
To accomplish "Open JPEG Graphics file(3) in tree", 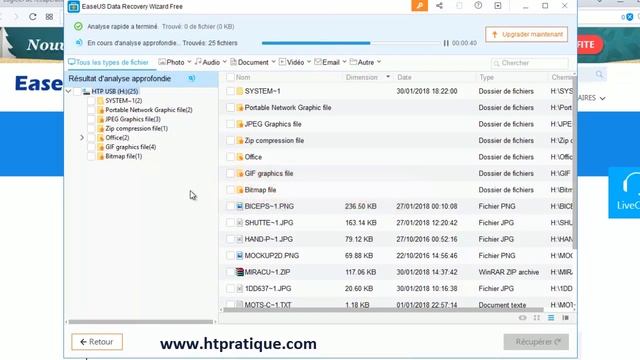I will 133,119.
